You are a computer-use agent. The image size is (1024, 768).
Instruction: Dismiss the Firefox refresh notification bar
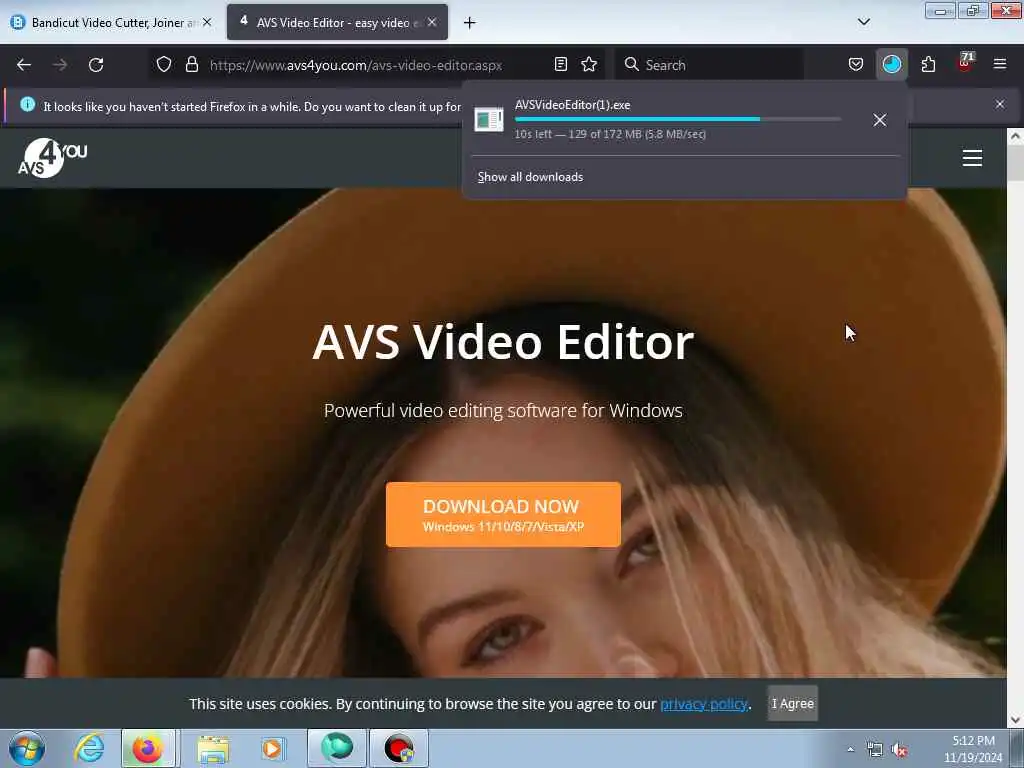coord(1000,104)
